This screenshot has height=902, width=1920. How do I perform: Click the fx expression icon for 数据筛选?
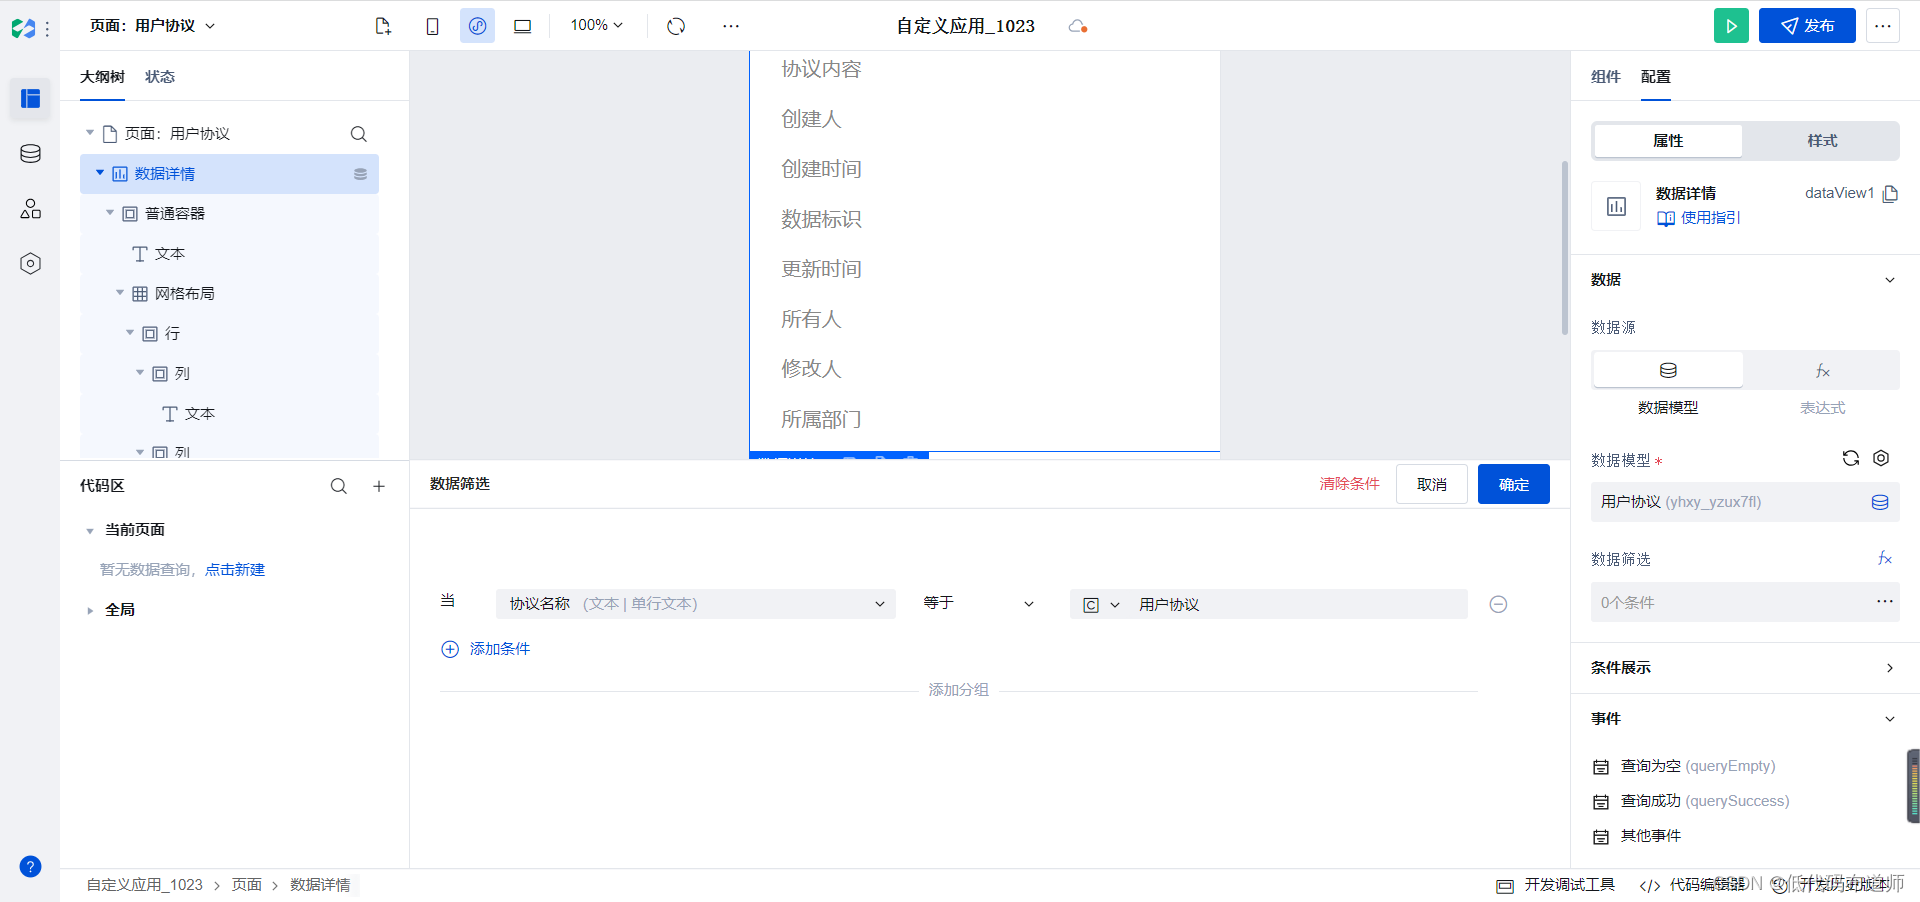pos(1885,558)
